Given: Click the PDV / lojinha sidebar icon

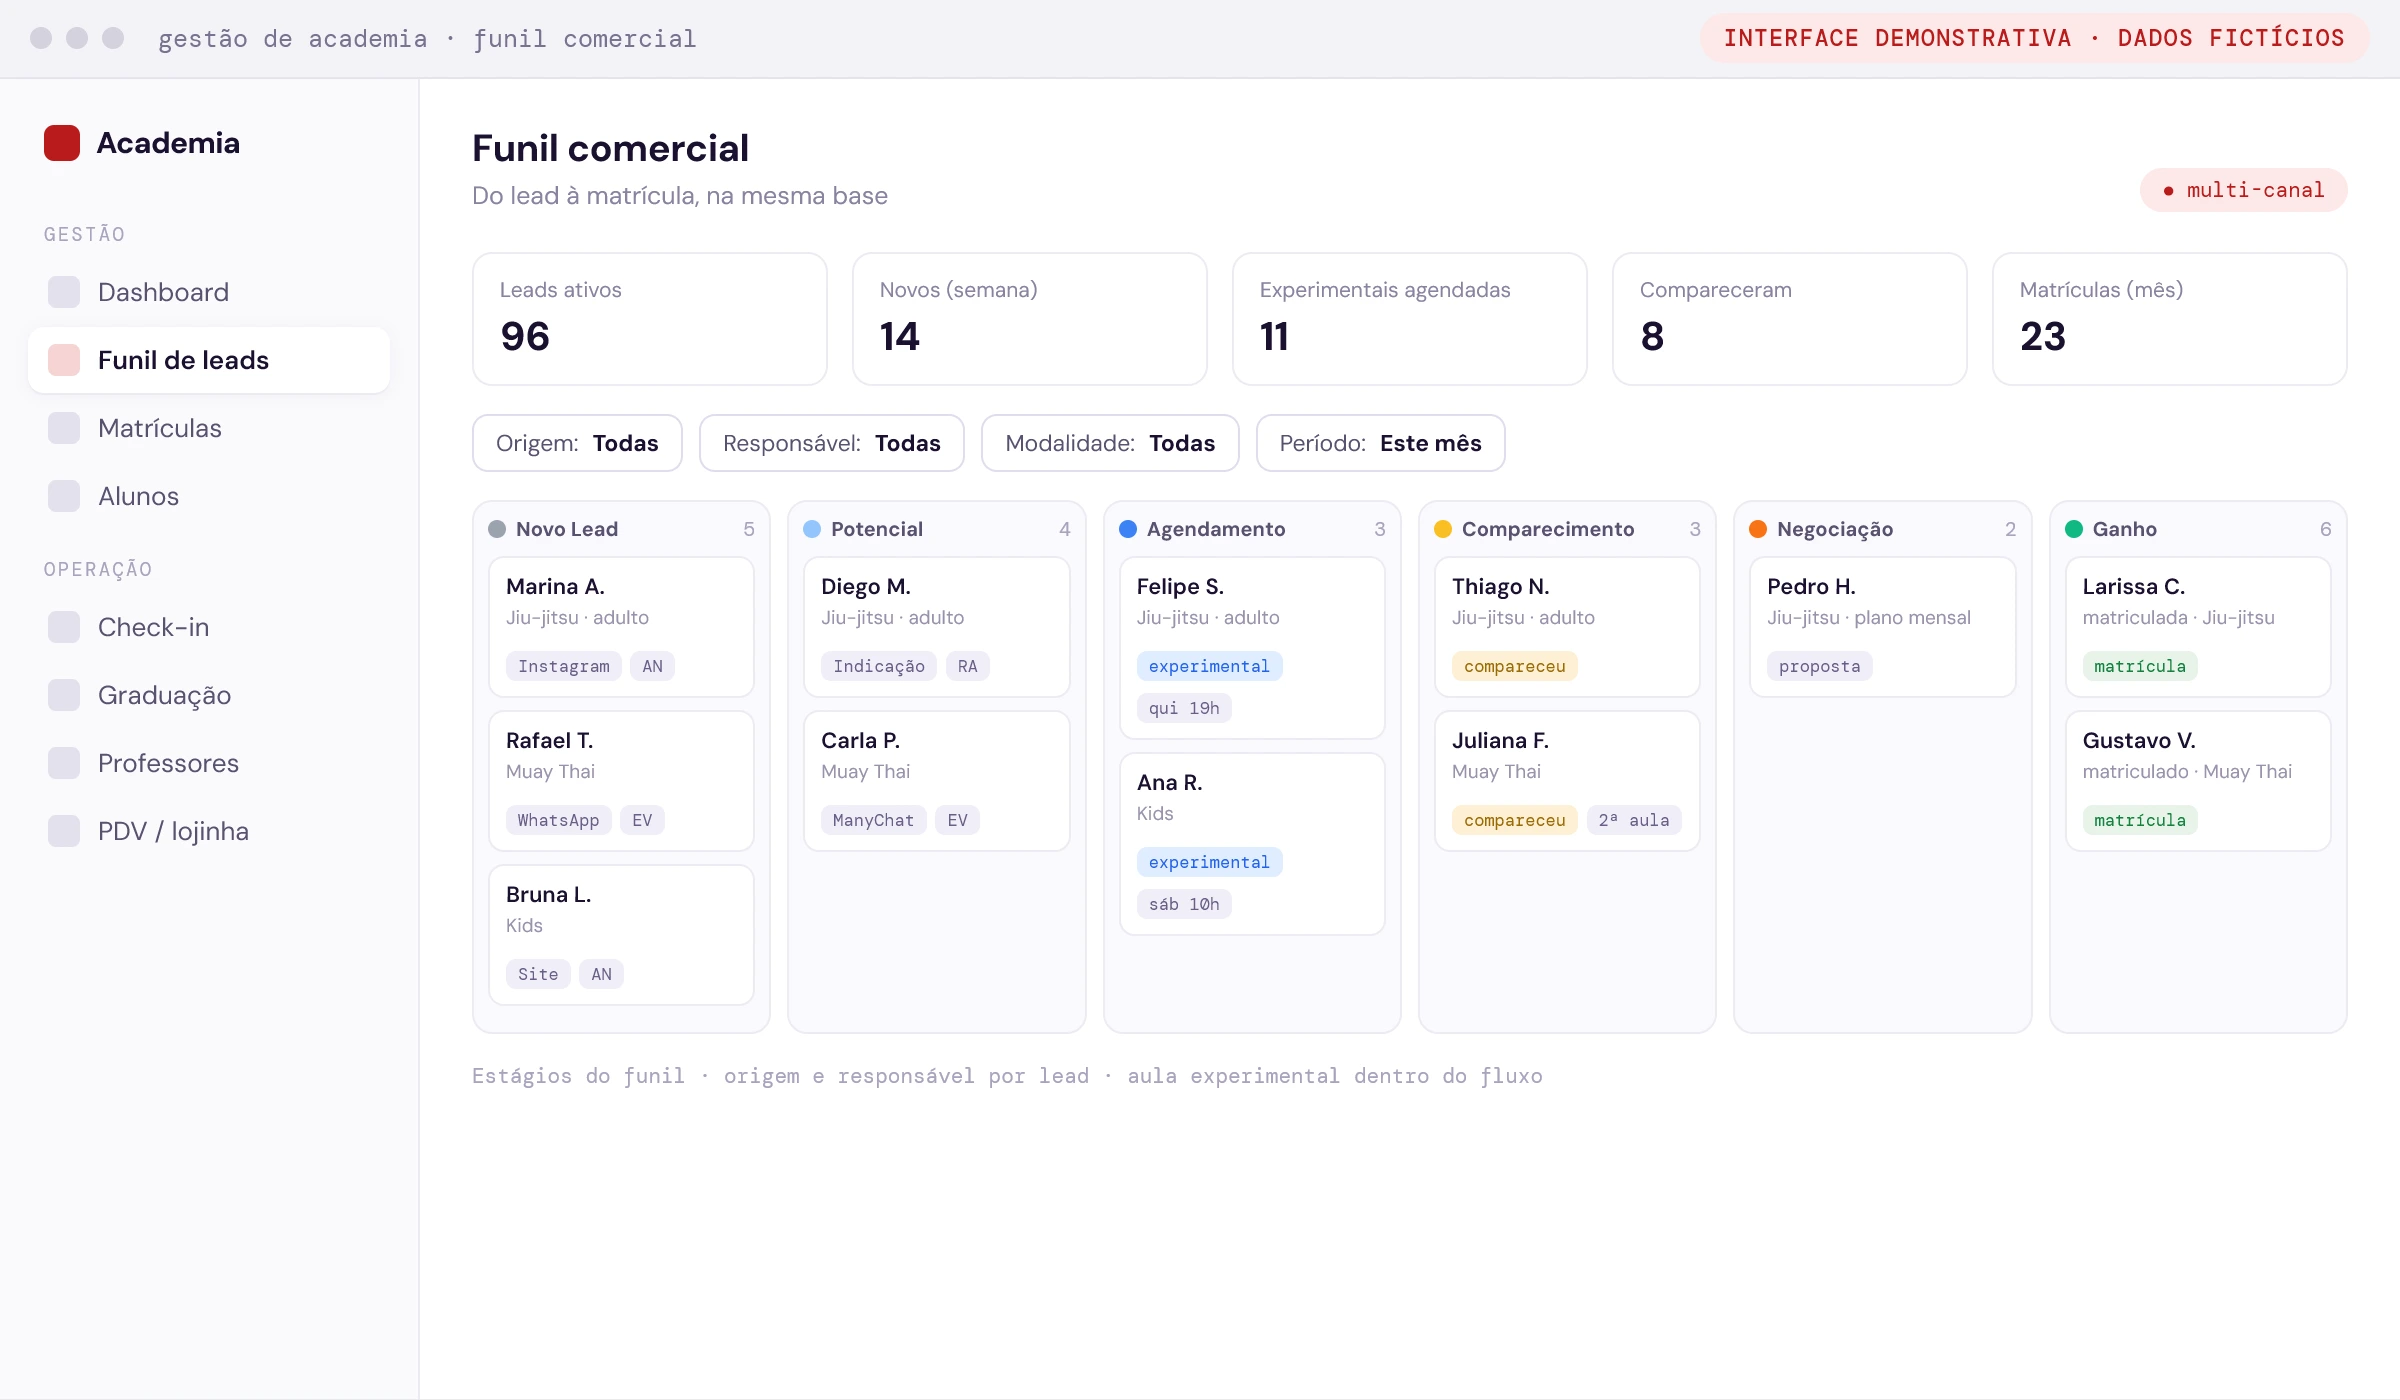Looking at the screenshot, I should pyautogui.click(x=64, y=831).
